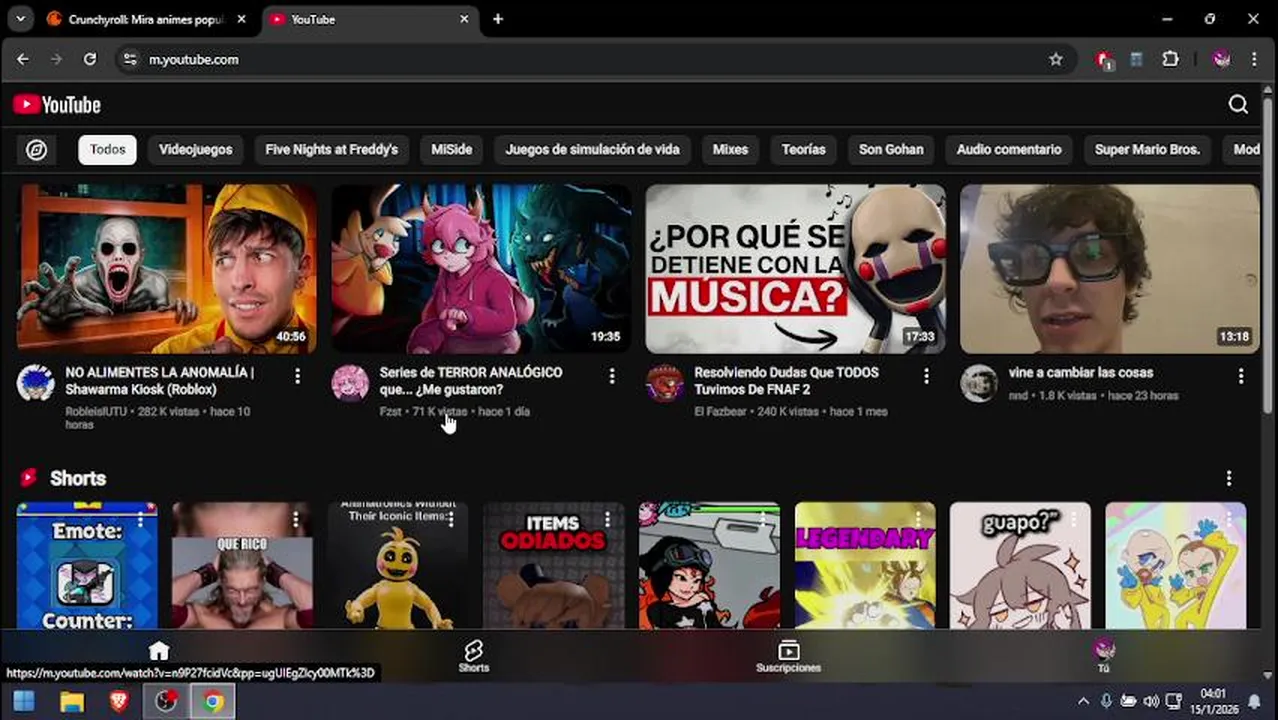Open options on guapo? short

[1074, 519]
